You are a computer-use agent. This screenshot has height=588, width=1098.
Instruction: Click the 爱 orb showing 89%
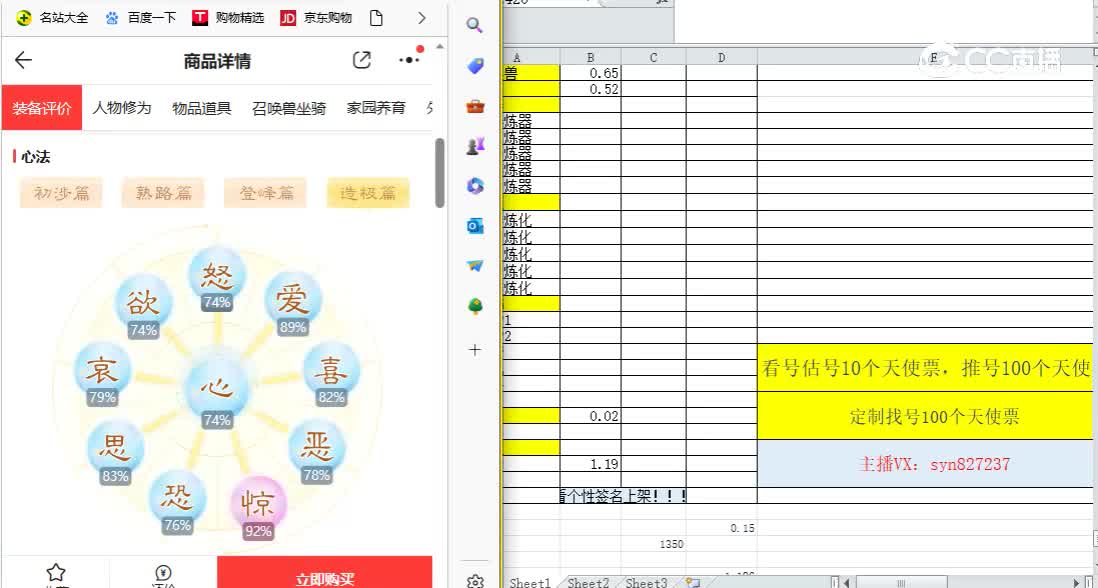(x=293, y=304)
